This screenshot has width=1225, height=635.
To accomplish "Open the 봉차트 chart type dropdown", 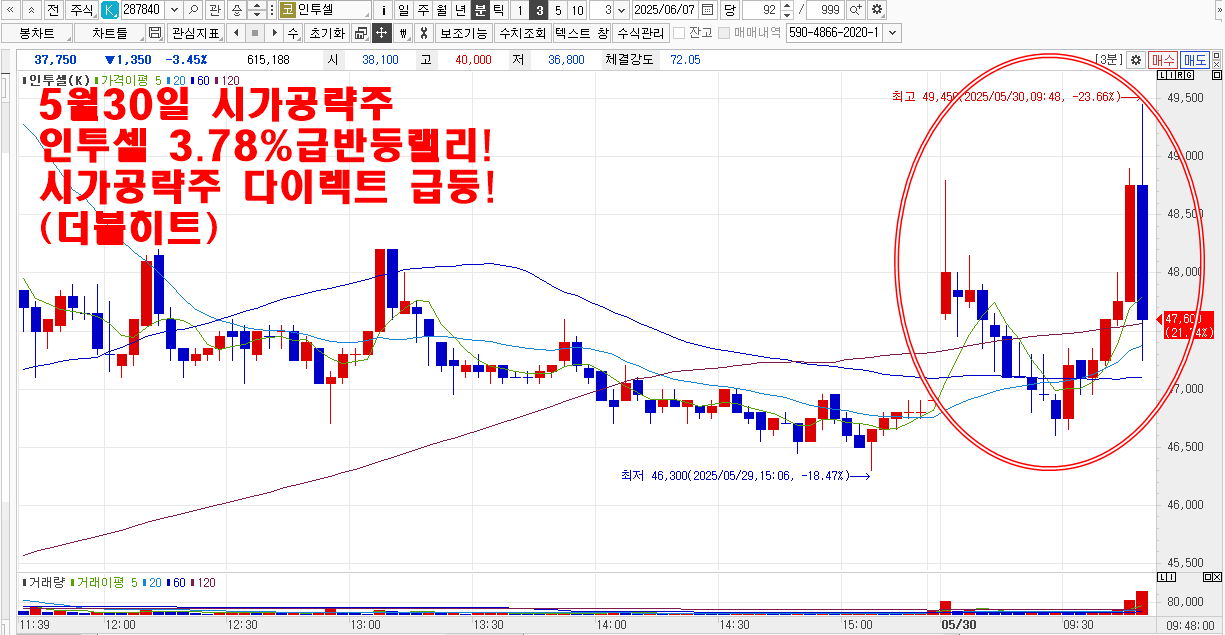I will (39, 33).
